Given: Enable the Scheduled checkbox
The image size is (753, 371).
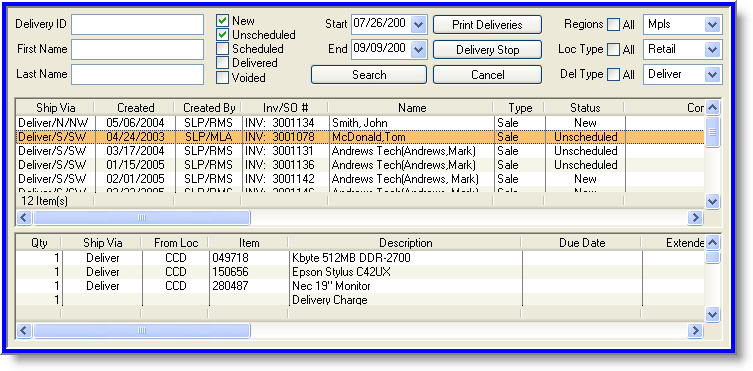Looking at the screenshot, I should (222, 49).
